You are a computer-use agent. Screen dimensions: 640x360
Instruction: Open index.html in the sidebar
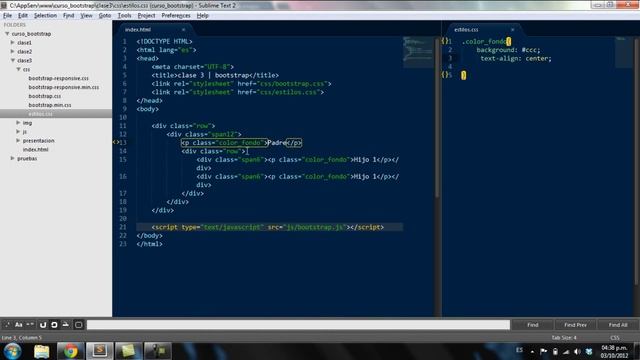pos(36,149)
